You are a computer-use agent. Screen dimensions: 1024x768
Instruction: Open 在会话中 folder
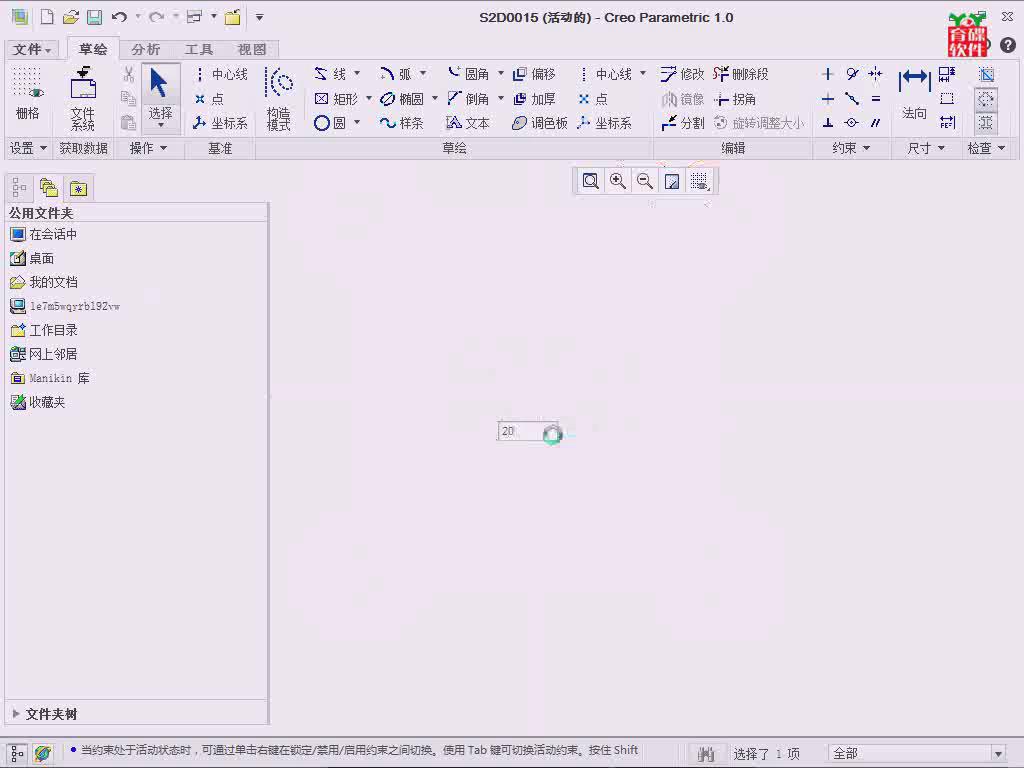[44, 234]
